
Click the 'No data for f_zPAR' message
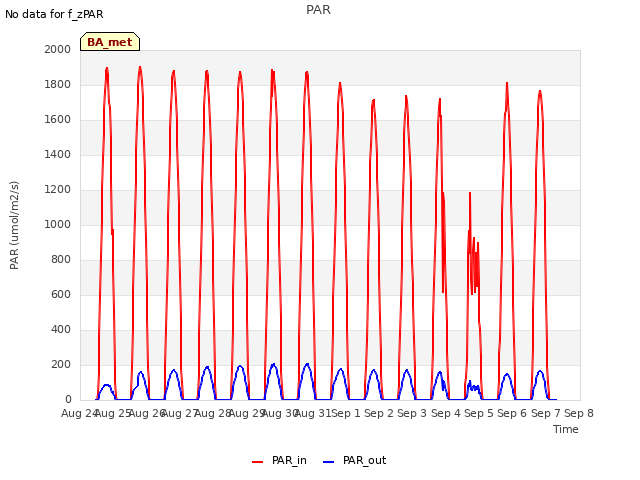pos(54,14)
